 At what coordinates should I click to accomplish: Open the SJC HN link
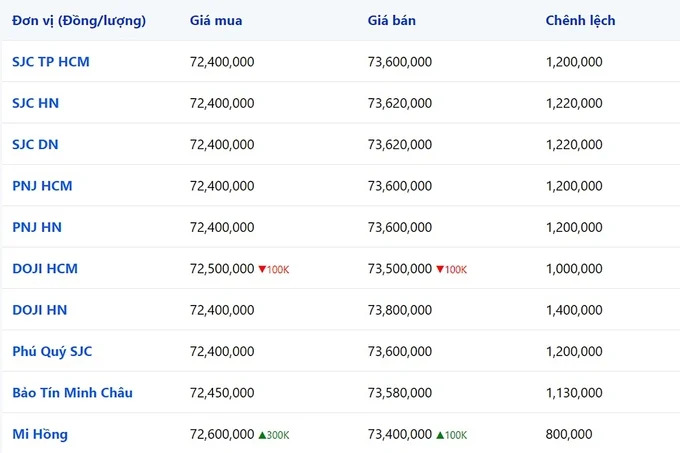36,103
